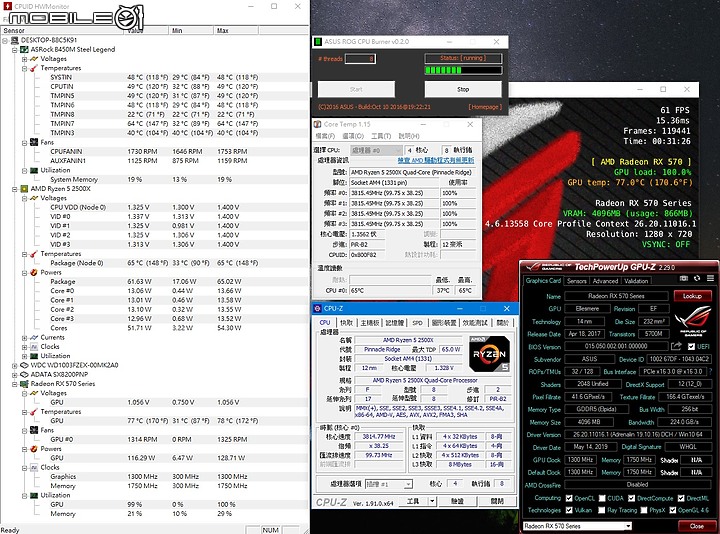Click the Clocks icon under Radeon RX 570
The image size is (720, 534).
34,467
